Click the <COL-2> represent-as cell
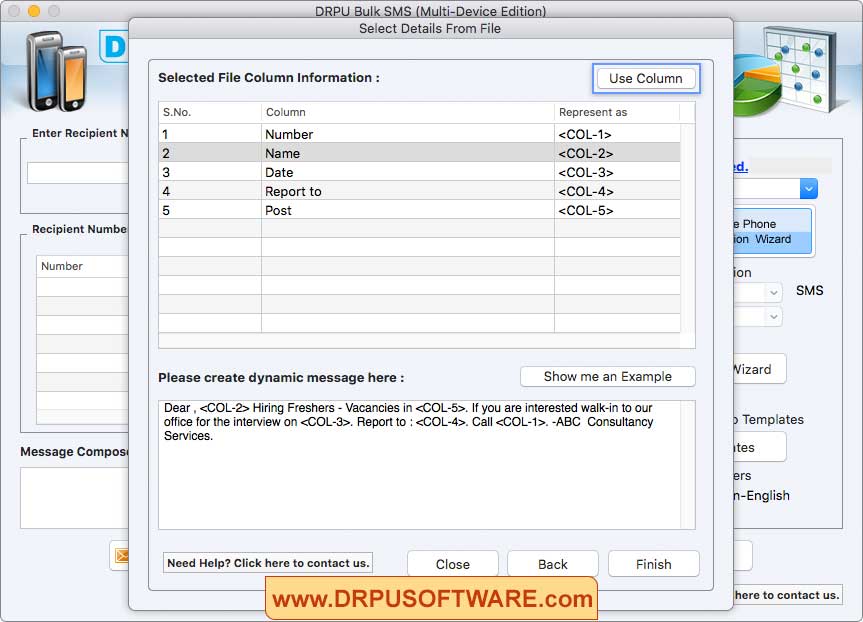 pyautogui.click(x=617, y=153)
